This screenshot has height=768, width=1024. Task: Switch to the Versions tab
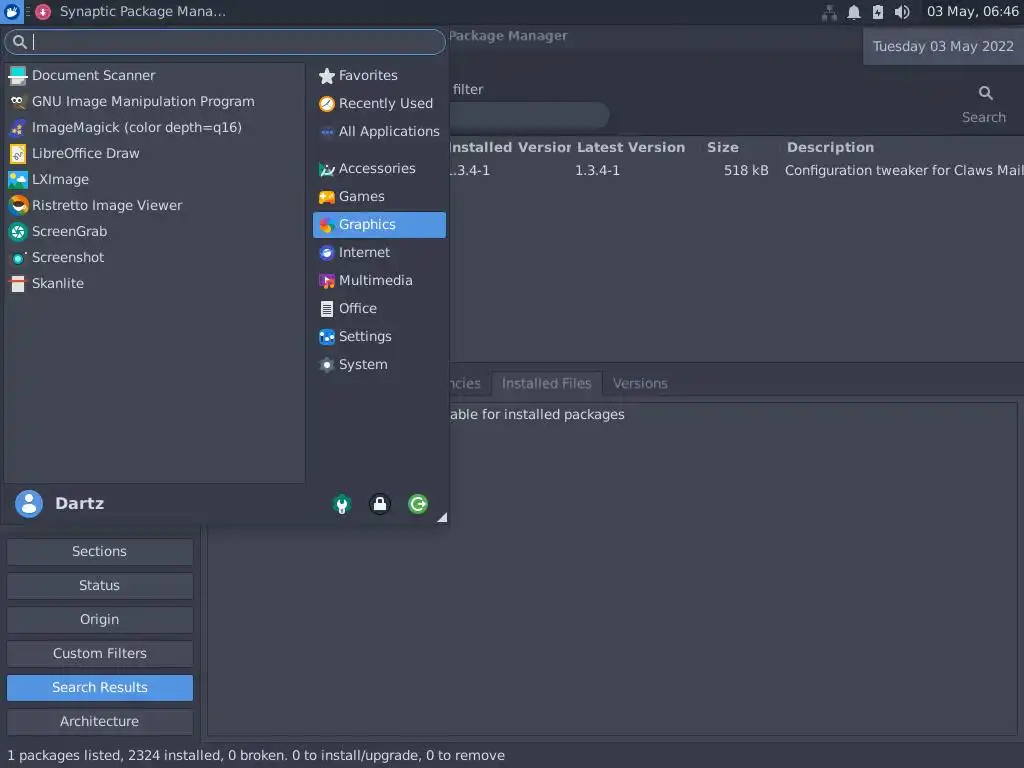(x=640, y=383)
